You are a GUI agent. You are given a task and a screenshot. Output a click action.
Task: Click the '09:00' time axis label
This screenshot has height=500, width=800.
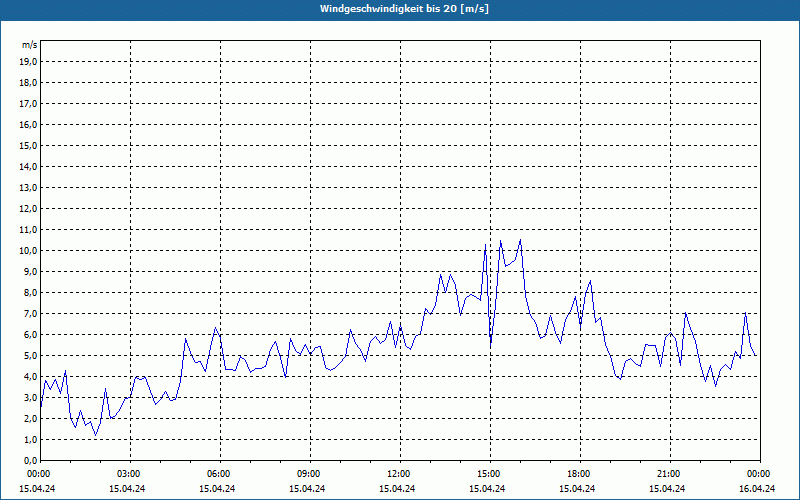(x=309, y=474)
